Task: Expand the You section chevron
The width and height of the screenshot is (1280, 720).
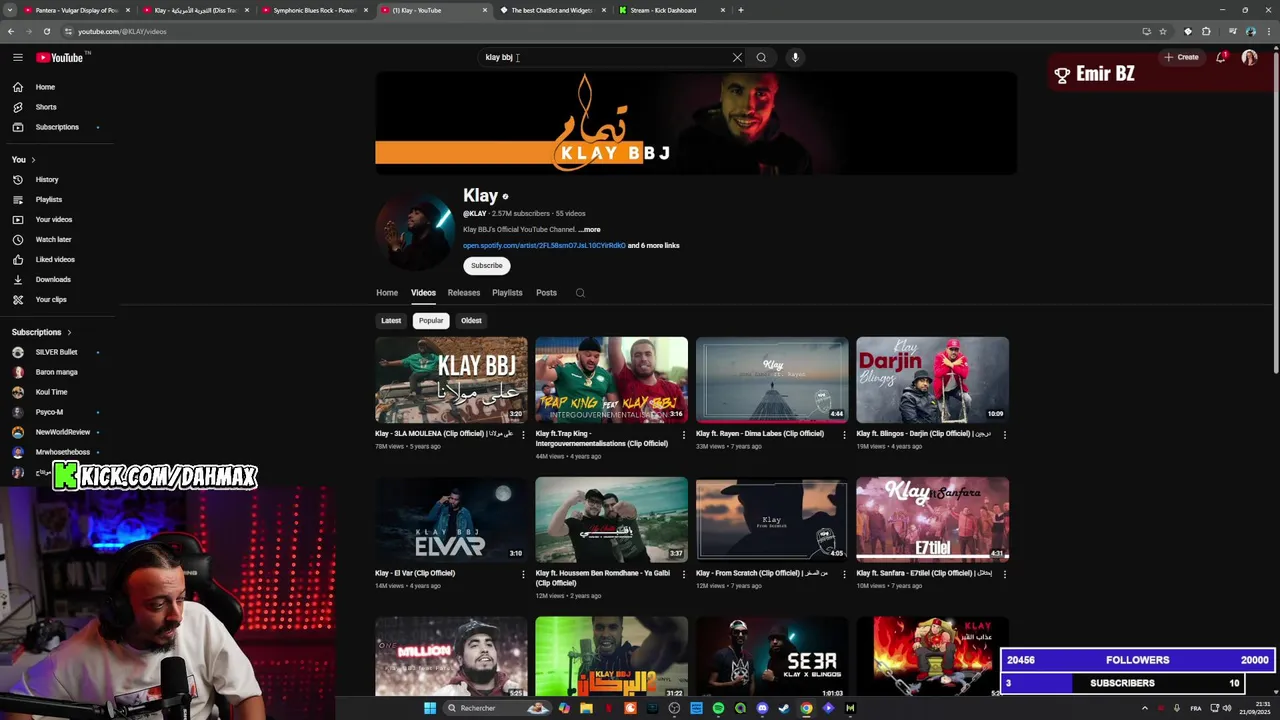Action: click(33, 160)
